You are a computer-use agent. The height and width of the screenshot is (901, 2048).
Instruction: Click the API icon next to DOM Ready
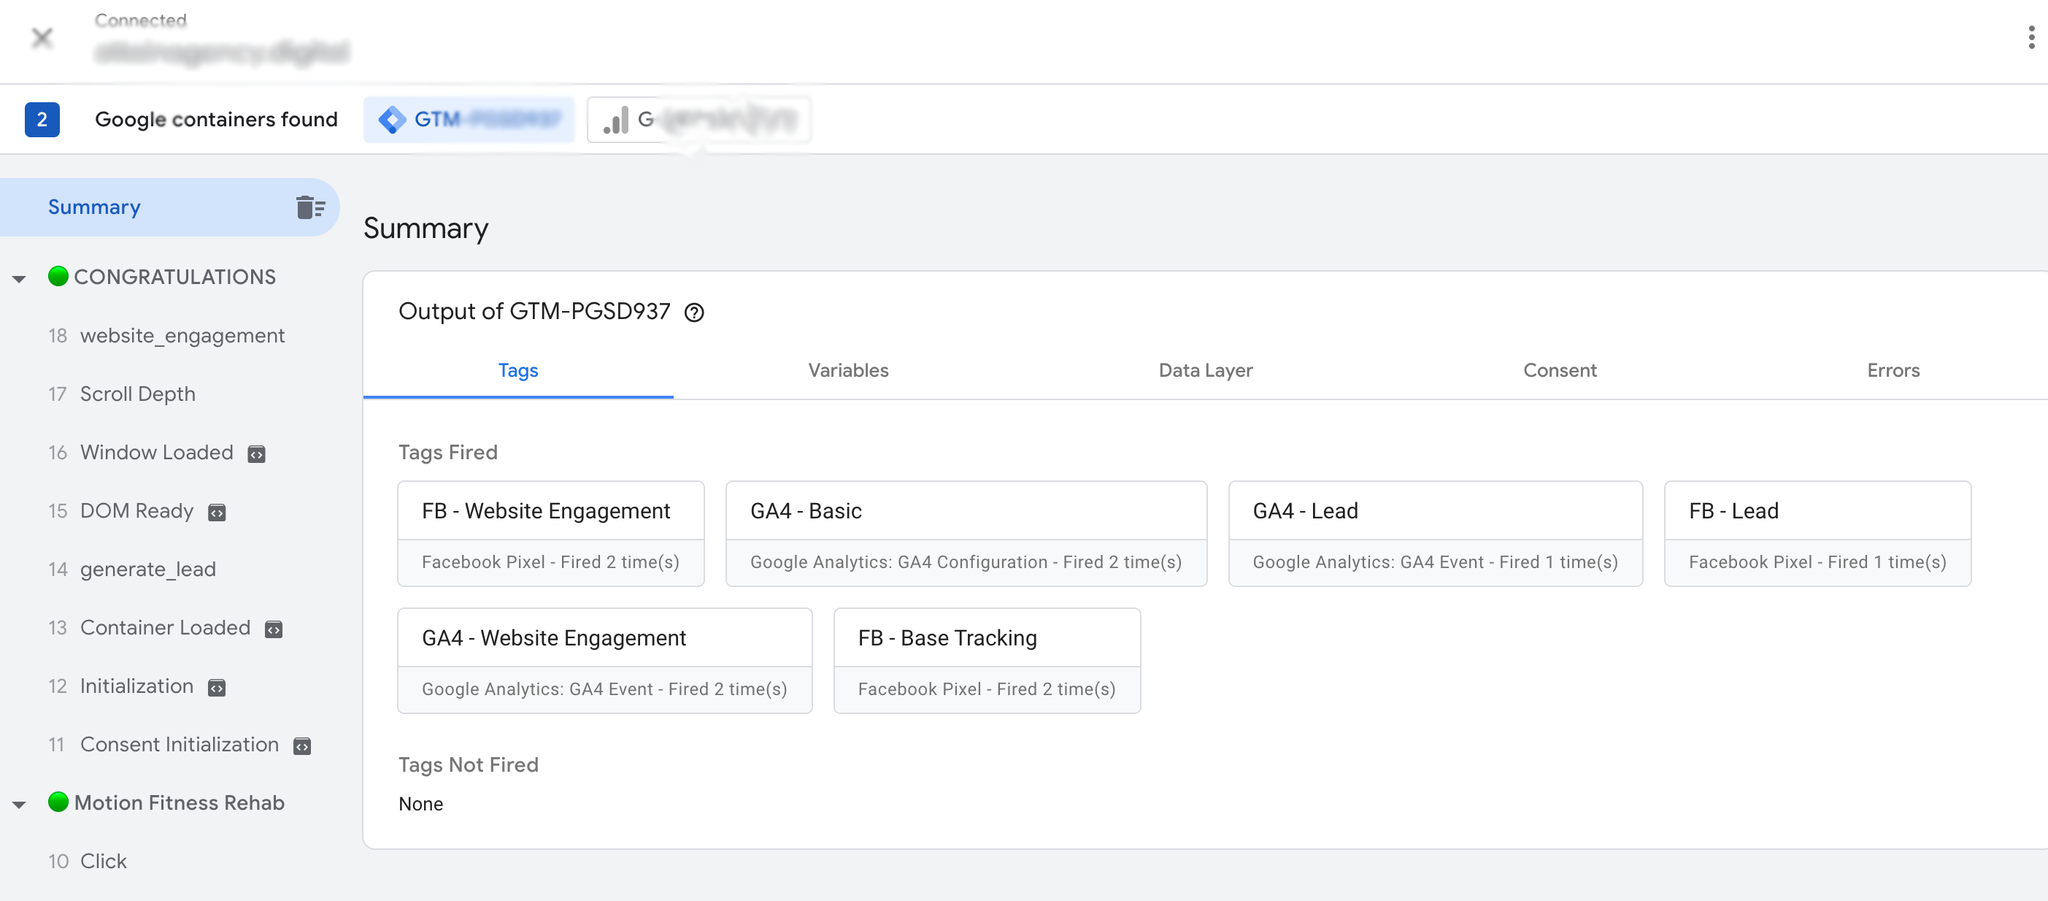[217, 513]
